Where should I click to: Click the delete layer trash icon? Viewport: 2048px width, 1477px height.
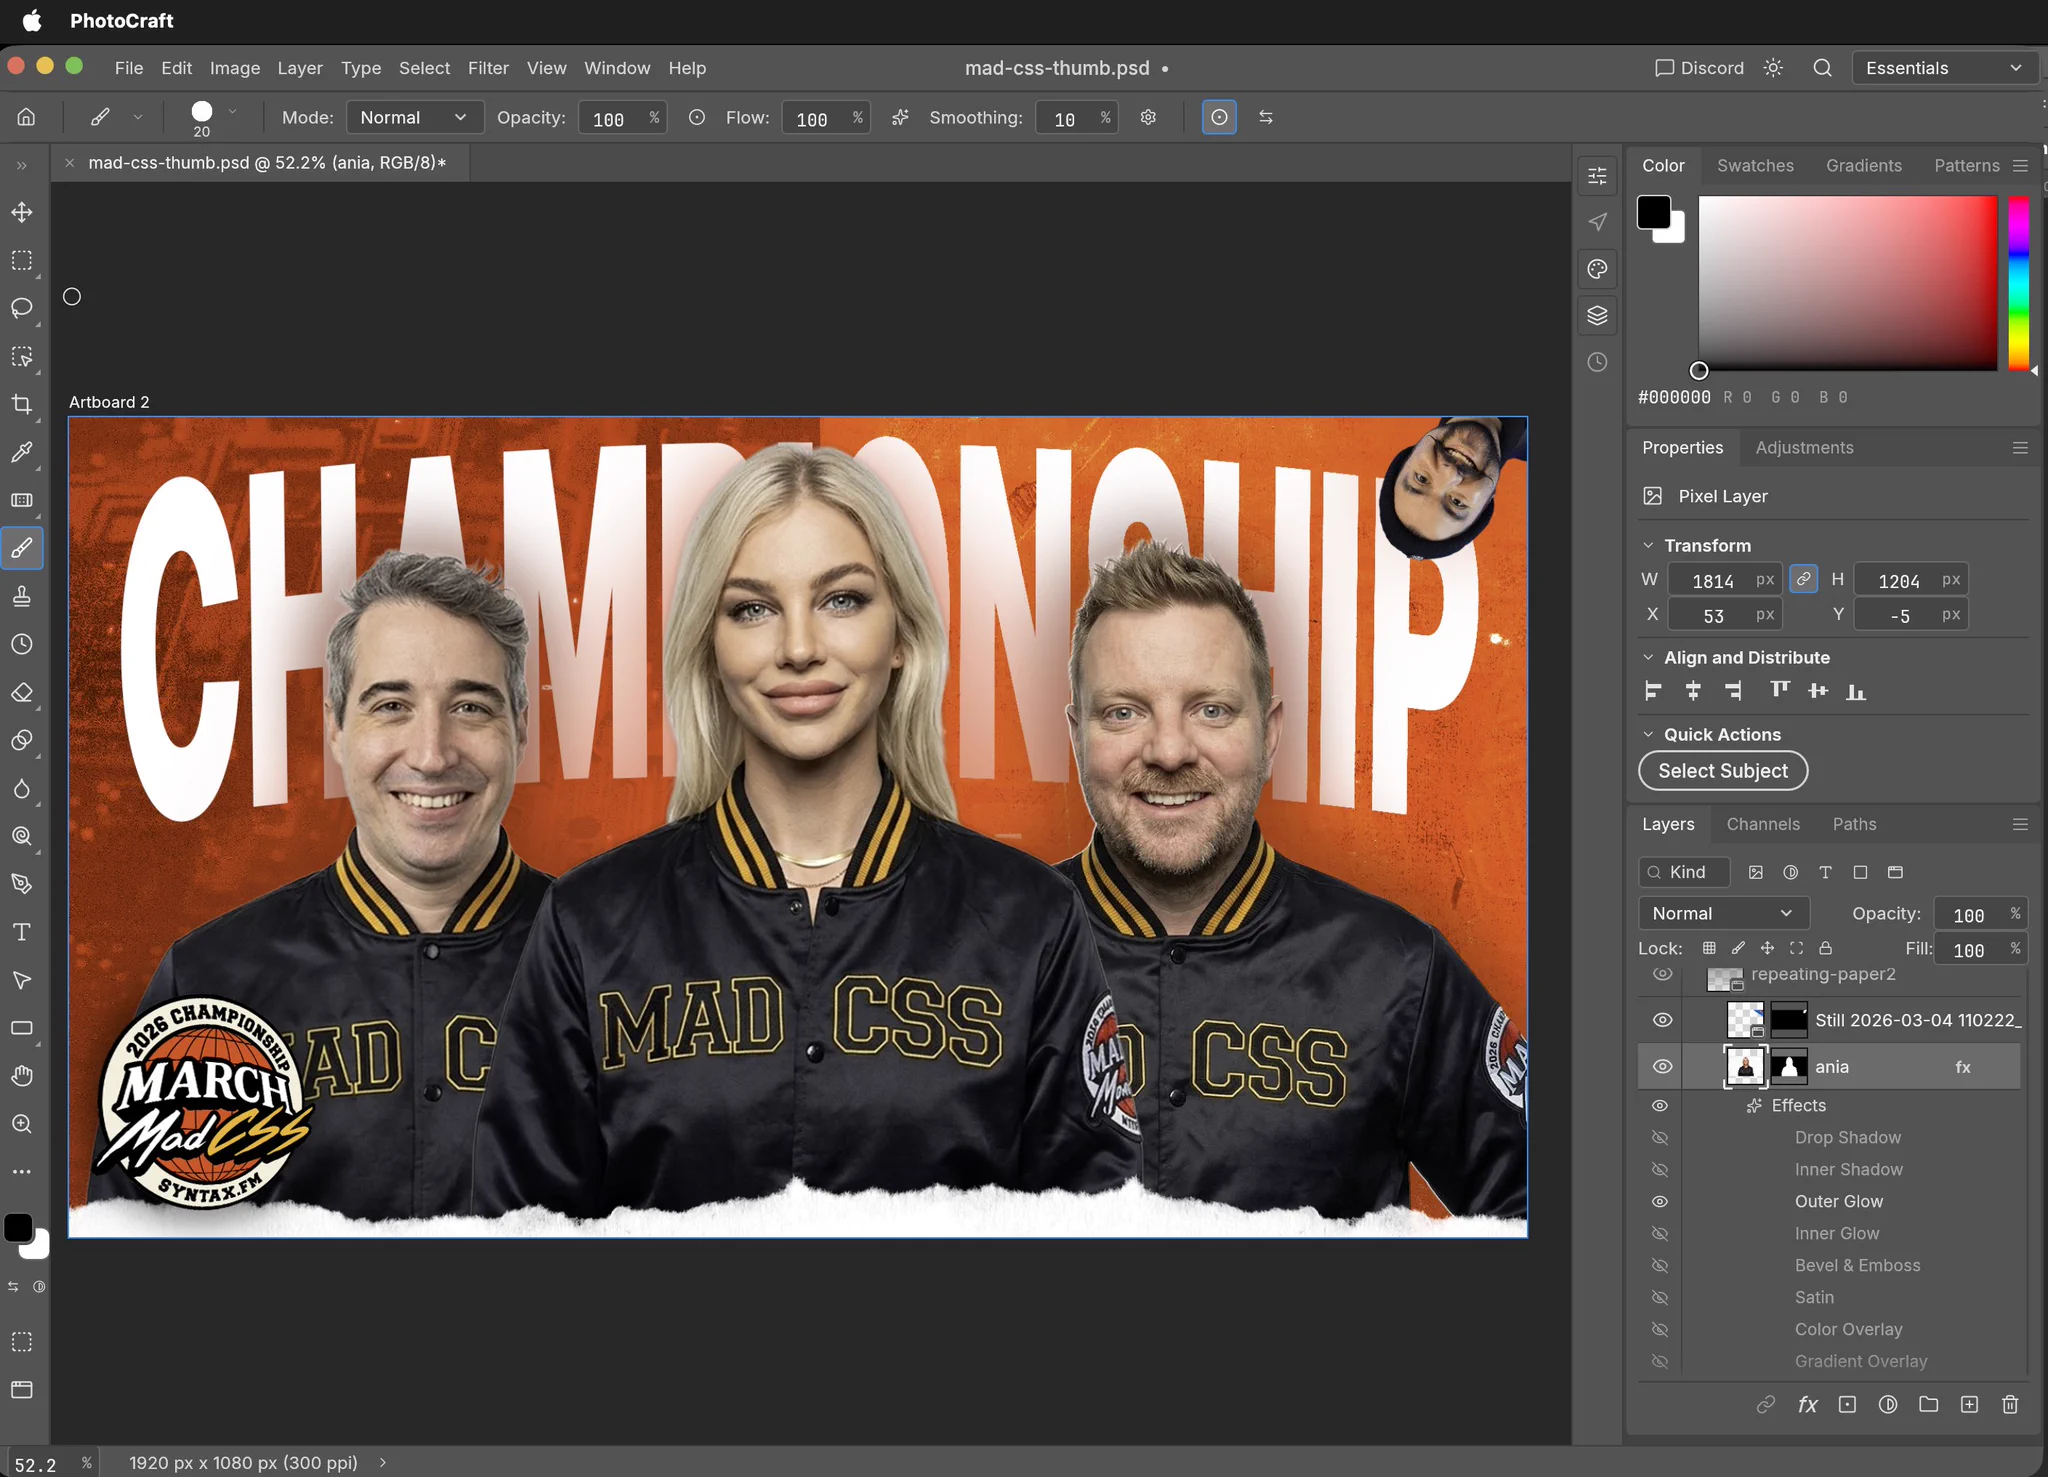click(2010, 1404)
